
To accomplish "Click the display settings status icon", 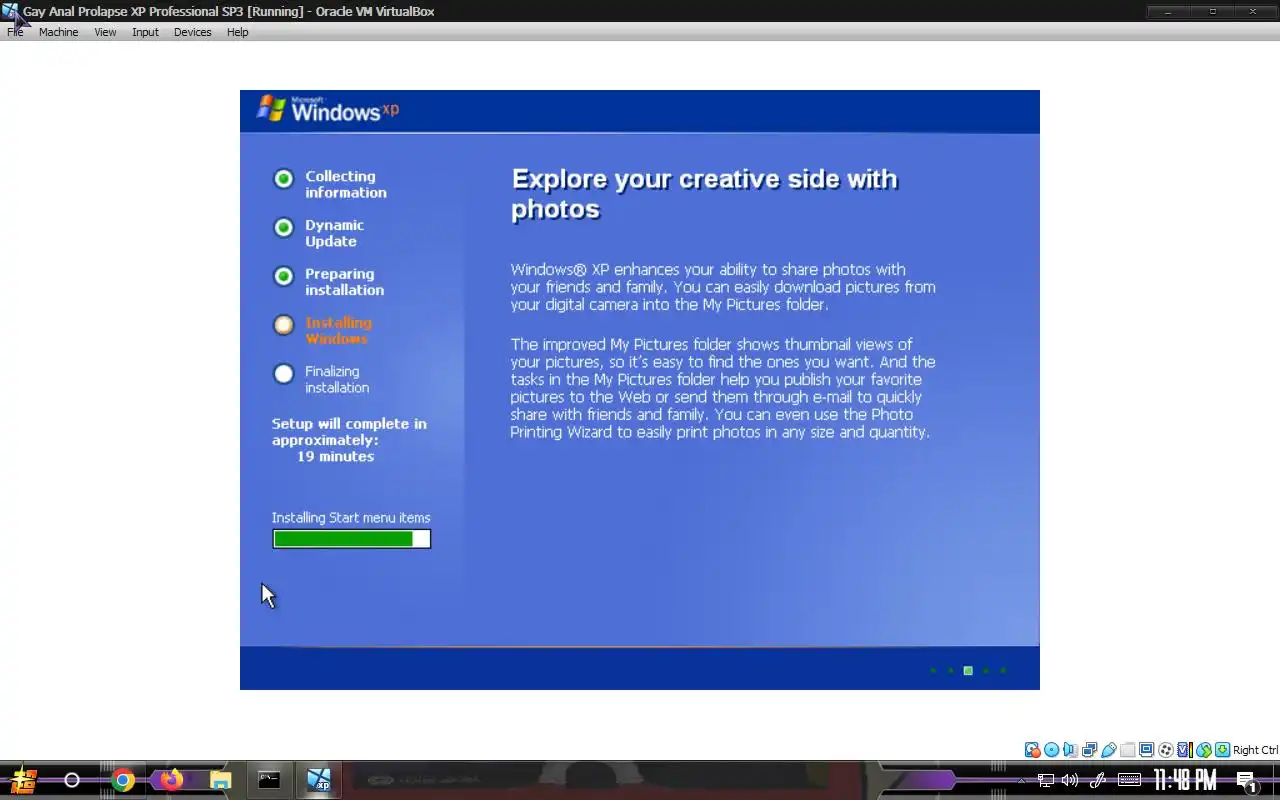I will click(1146, 750).
